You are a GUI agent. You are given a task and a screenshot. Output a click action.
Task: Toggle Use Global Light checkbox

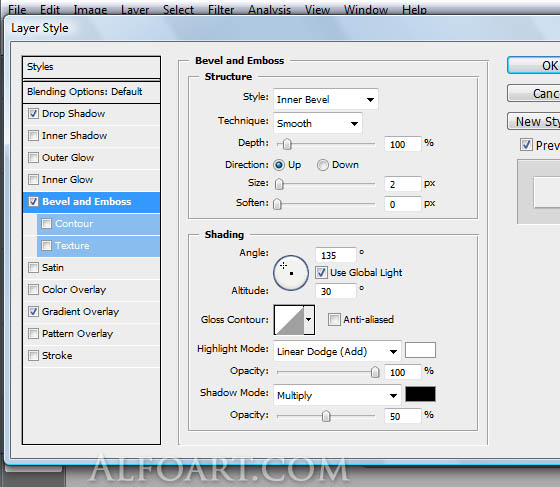321,272
